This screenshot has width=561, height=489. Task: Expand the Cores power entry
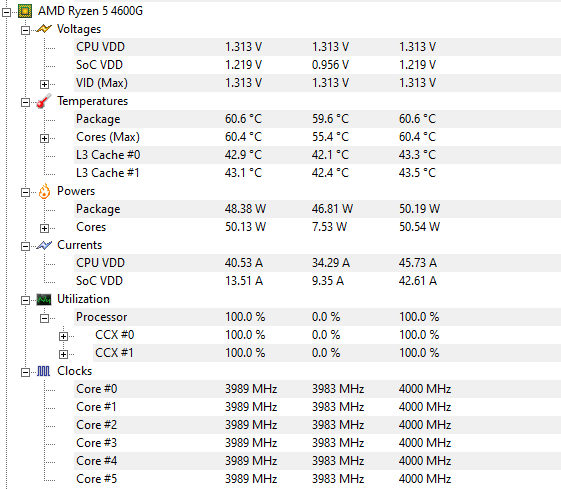44,228
